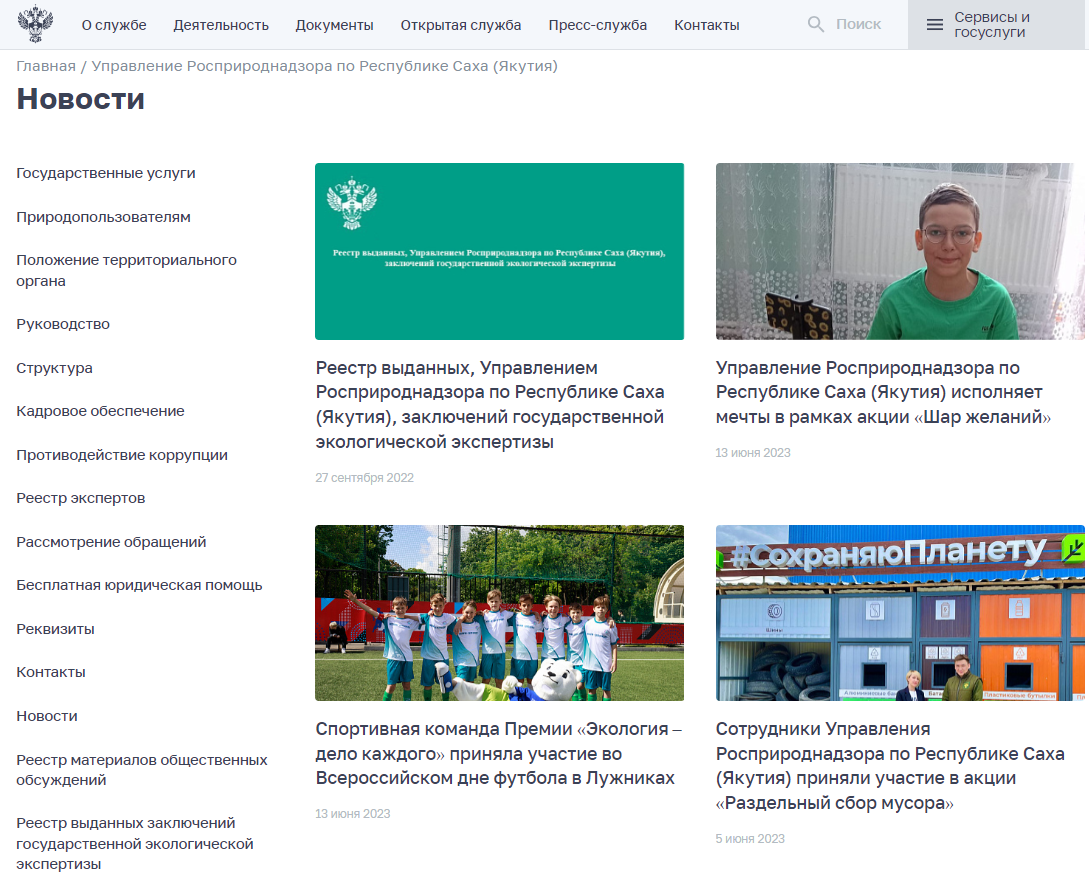Open the Sakha (Yakutia) department breadcrumb link
The height and width of the screenshot is (876, 1089).
(x=324, y=66)
